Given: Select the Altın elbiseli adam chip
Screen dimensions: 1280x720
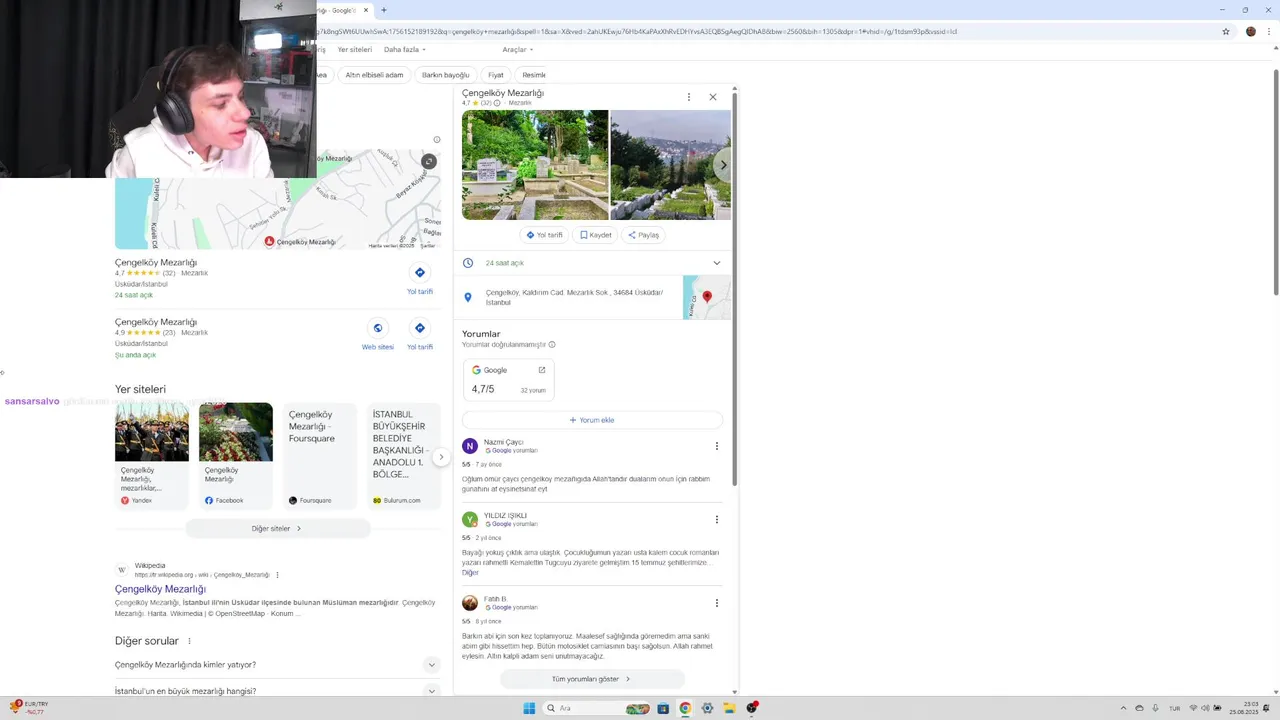Looking at the screenshot, I should [x=374, y=75].
